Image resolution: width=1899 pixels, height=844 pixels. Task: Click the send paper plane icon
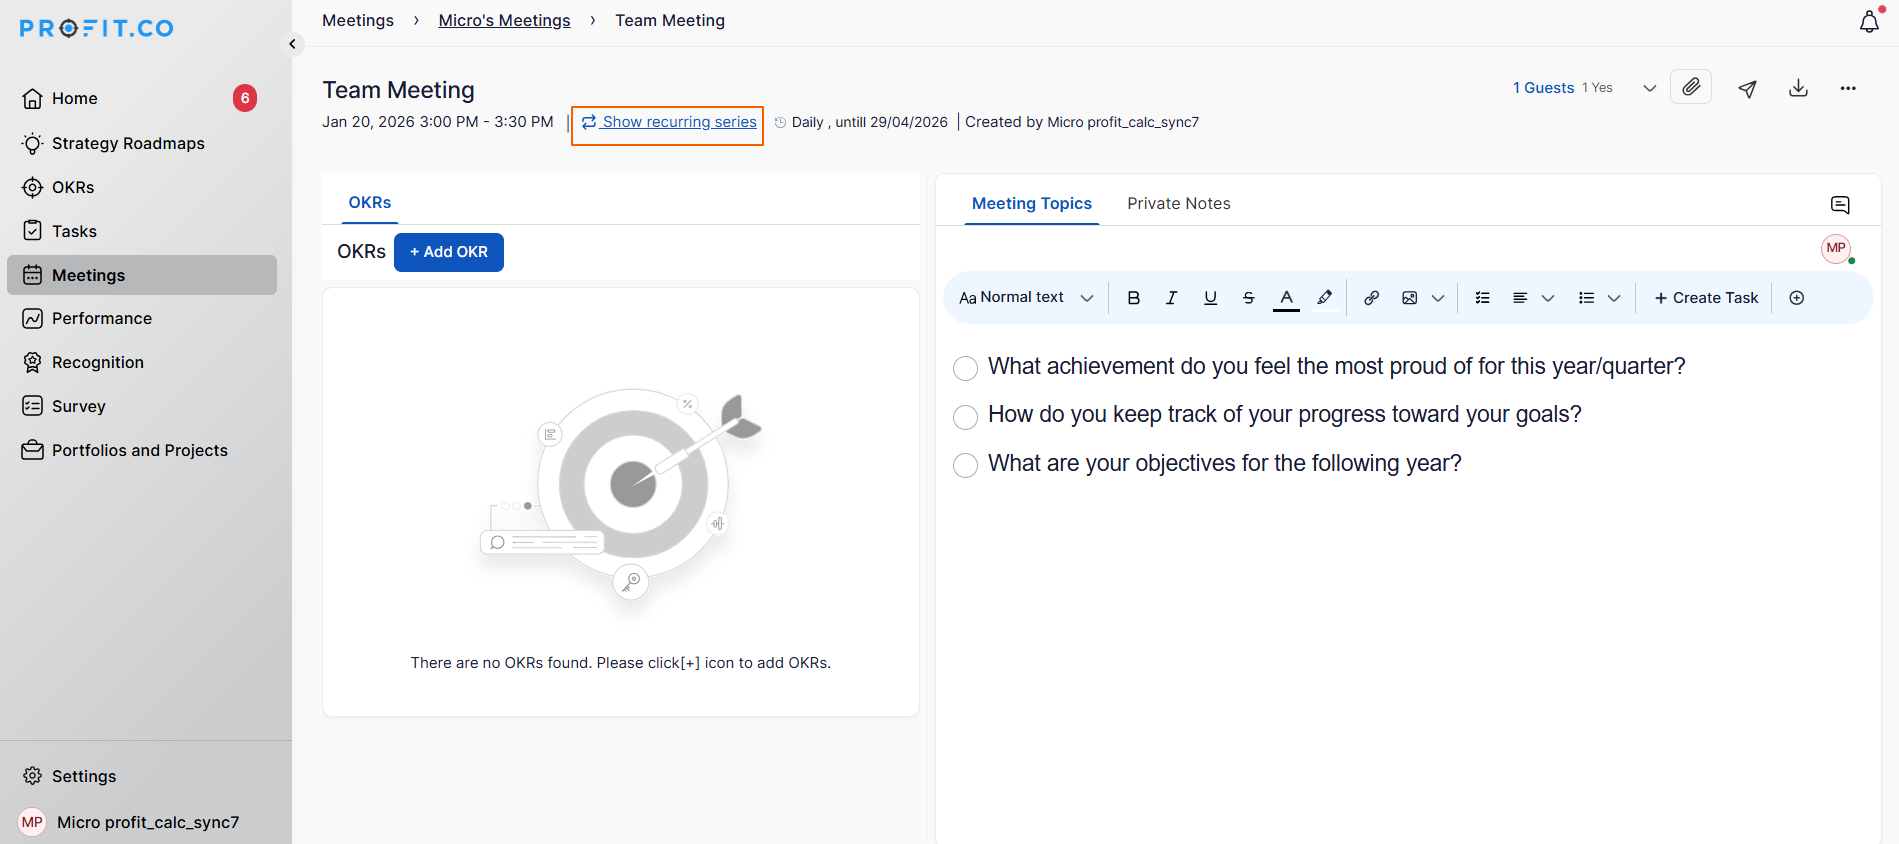pyautogui.click(x=1747, y=88)
